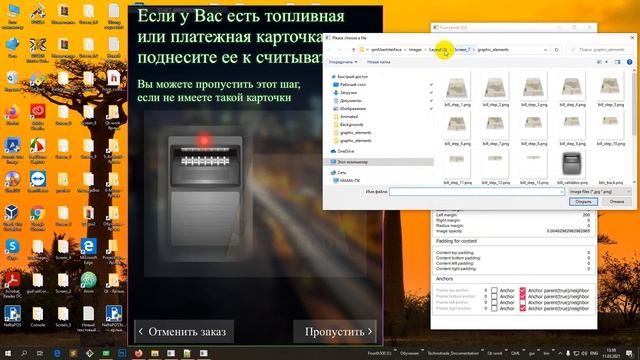Screen dimensions: 640x360
Task: Open Firefox desktop shortcut
Action: pyautogui.click(x=12, y=114)
